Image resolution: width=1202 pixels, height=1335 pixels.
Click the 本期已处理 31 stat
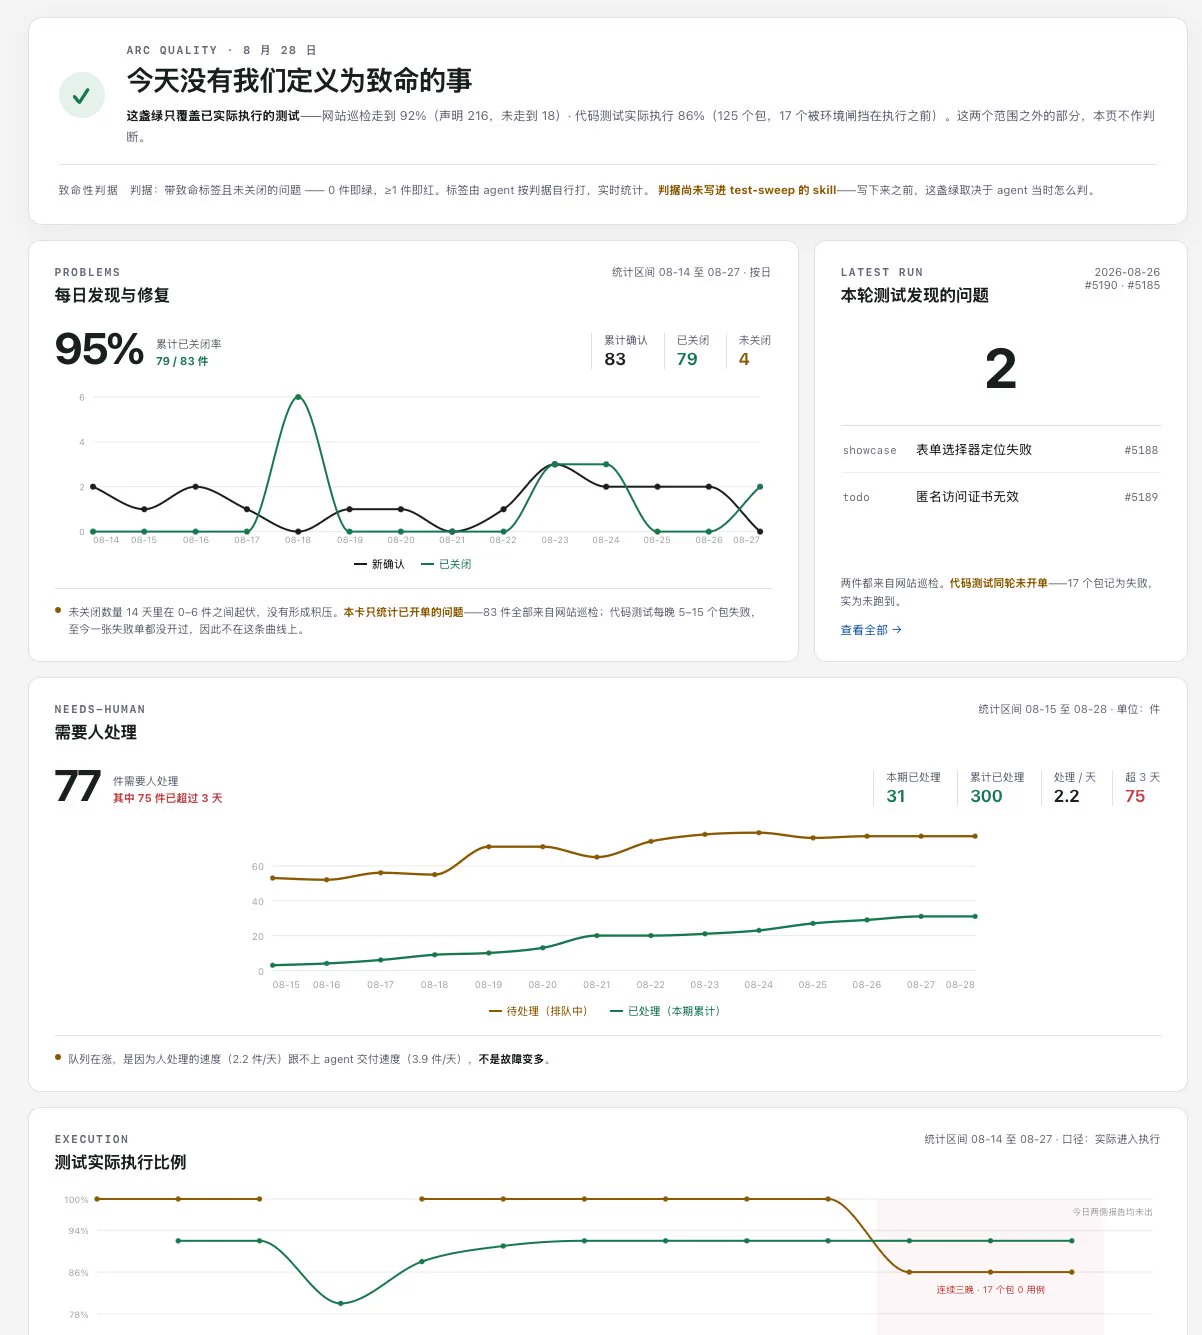click(x=913, y=787)
